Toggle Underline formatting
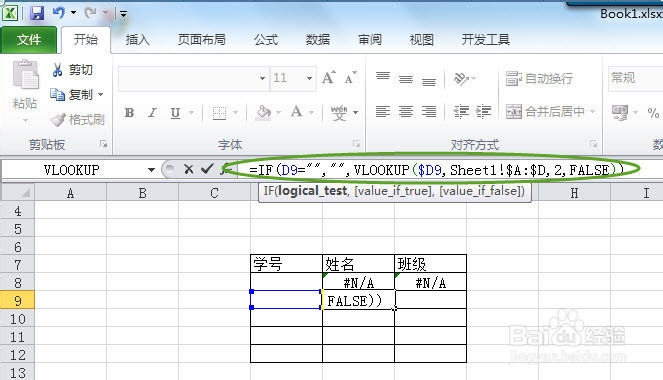Screen dimensions: 663x380 click(175, 113)
